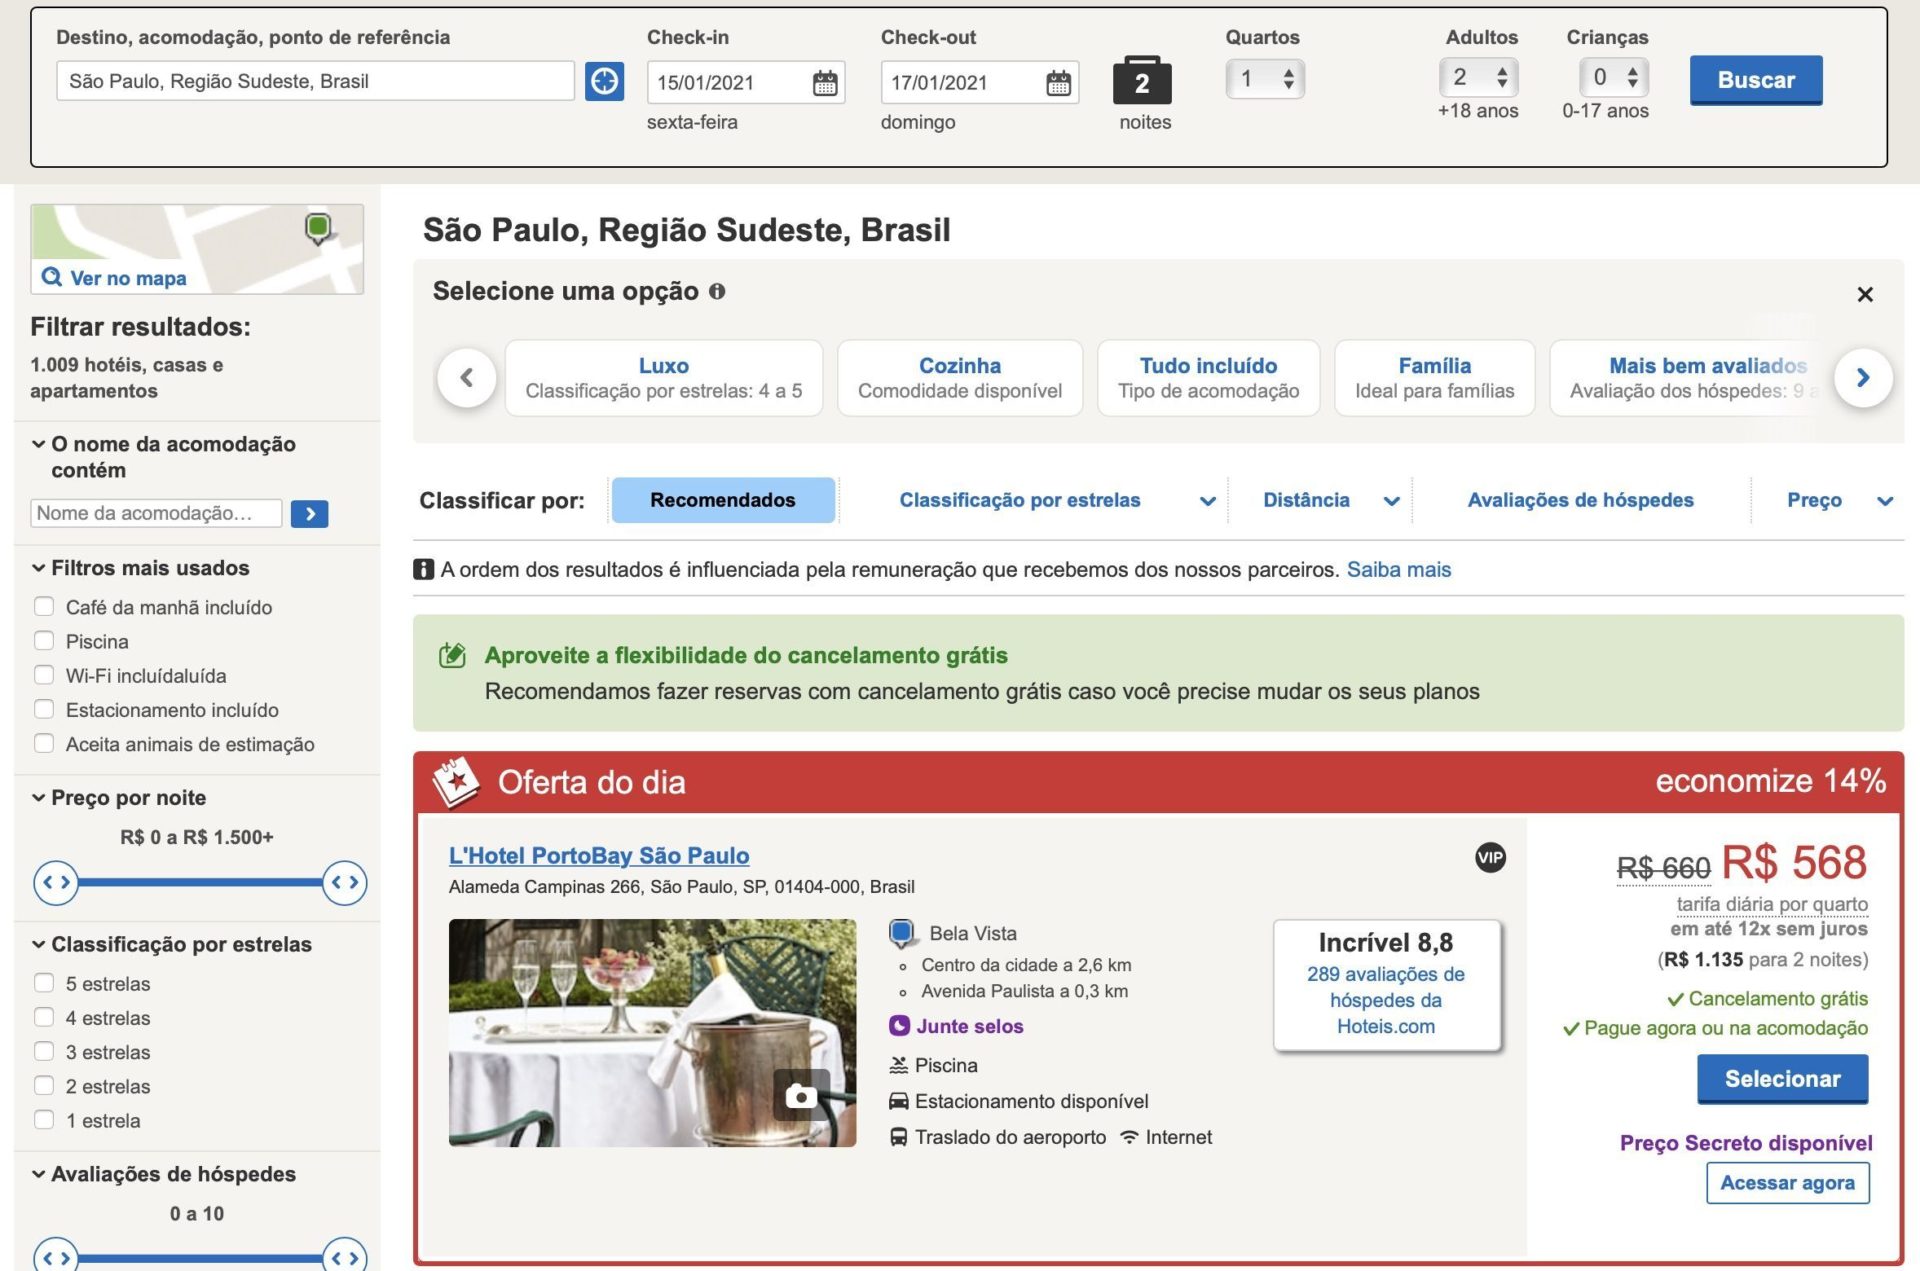Click the airport transfer bus icon
Image resolution: width=1920 pixels, height=1271 pixels.
click(898, 1137)
